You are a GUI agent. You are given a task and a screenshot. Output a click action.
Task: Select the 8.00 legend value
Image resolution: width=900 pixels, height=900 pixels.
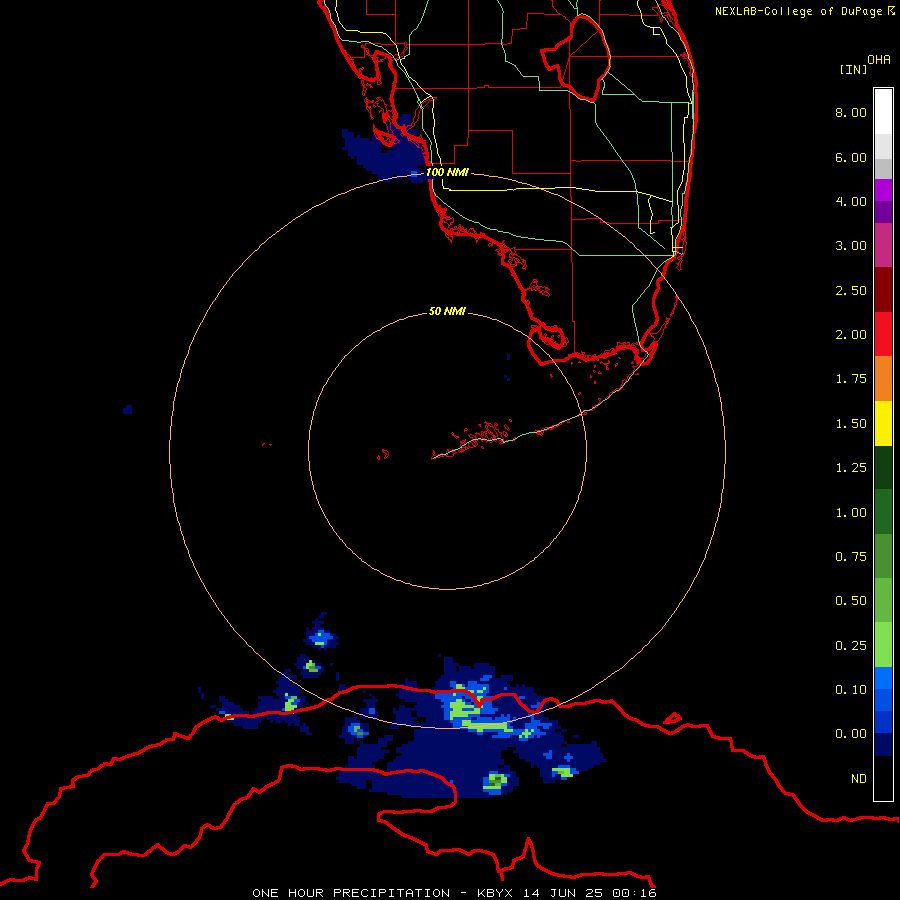[x=851, y=112]
